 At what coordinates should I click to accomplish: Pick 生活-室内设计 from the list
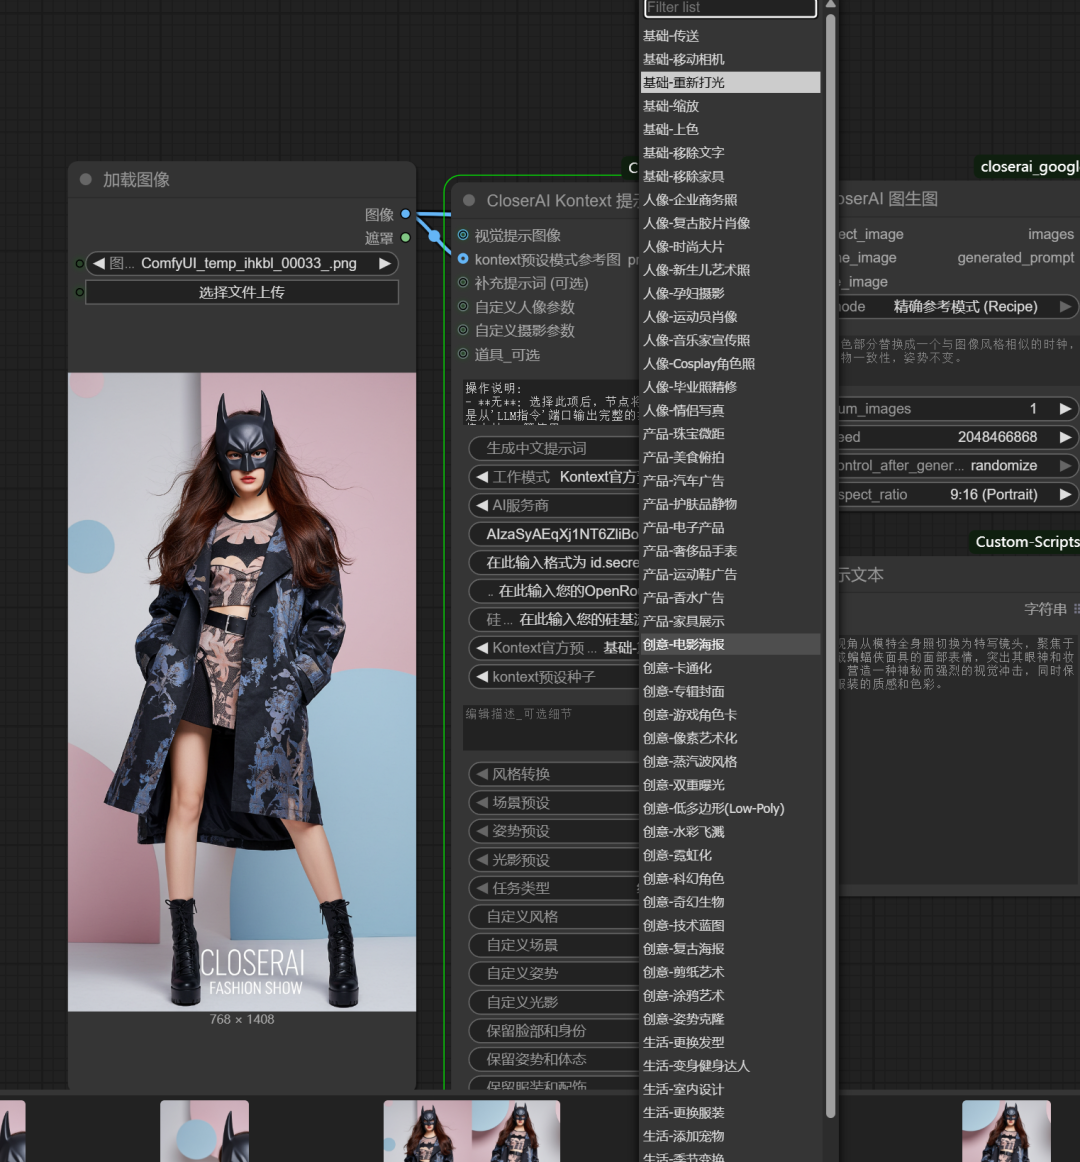point(730,1089)
